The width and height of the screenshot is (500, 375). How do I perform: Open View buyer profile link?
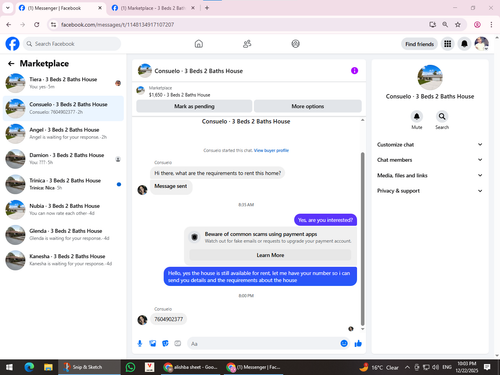271,150
